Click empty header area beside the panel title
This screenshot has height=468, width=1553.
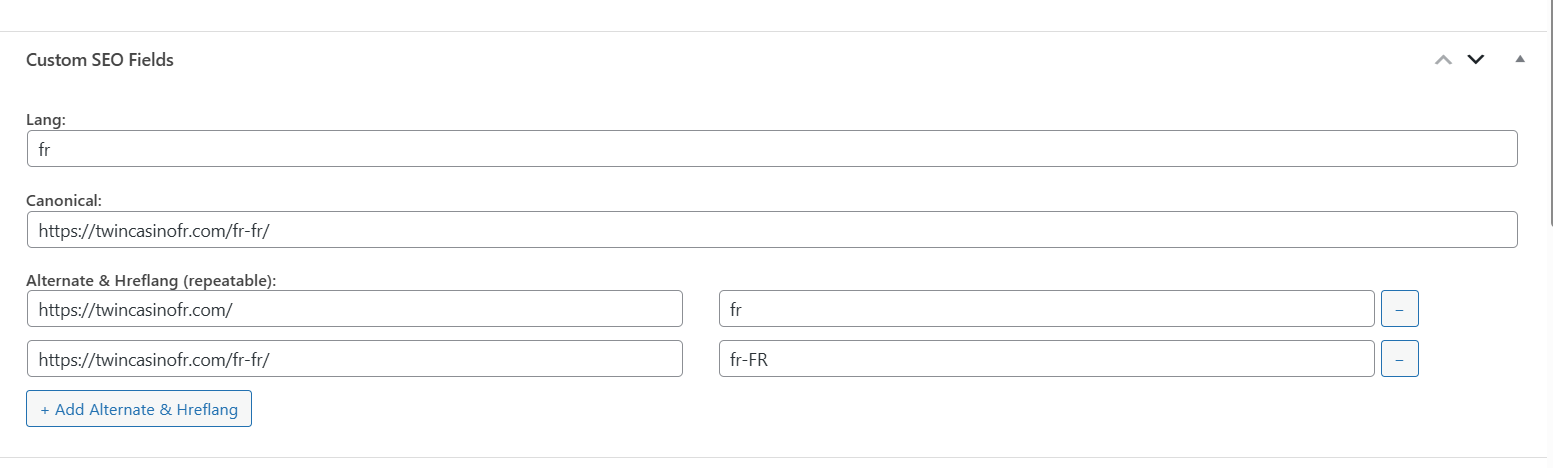point(800,60)
